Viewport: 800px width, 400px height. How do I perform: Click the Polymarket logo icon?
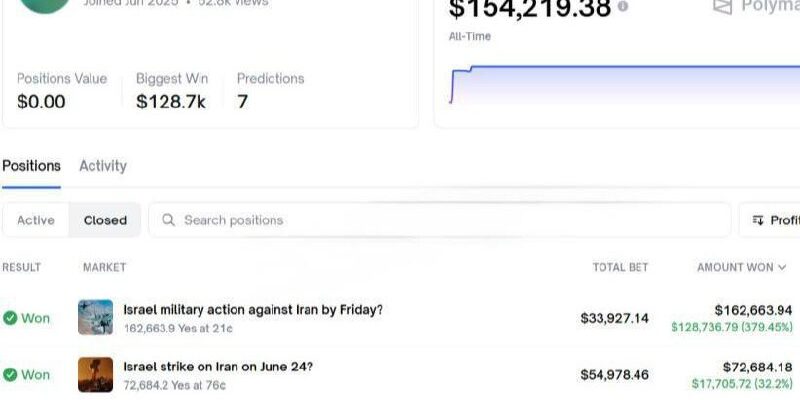click(722, 6)
